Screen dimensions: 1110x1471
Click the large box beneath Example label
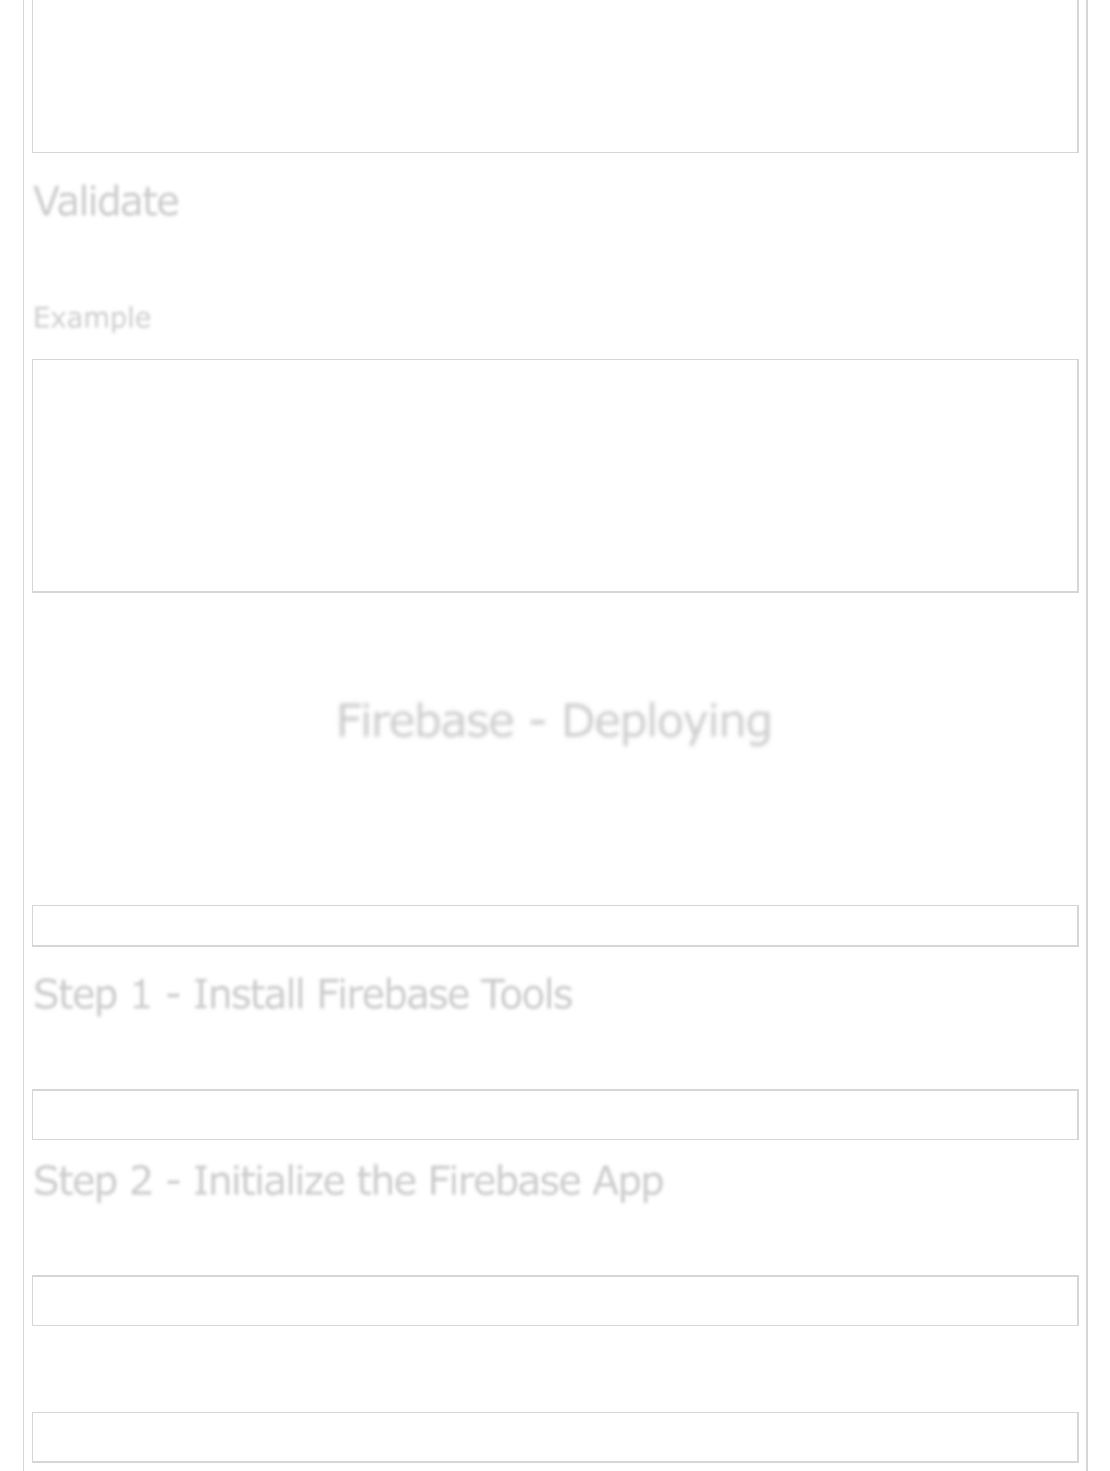(555, 475)
